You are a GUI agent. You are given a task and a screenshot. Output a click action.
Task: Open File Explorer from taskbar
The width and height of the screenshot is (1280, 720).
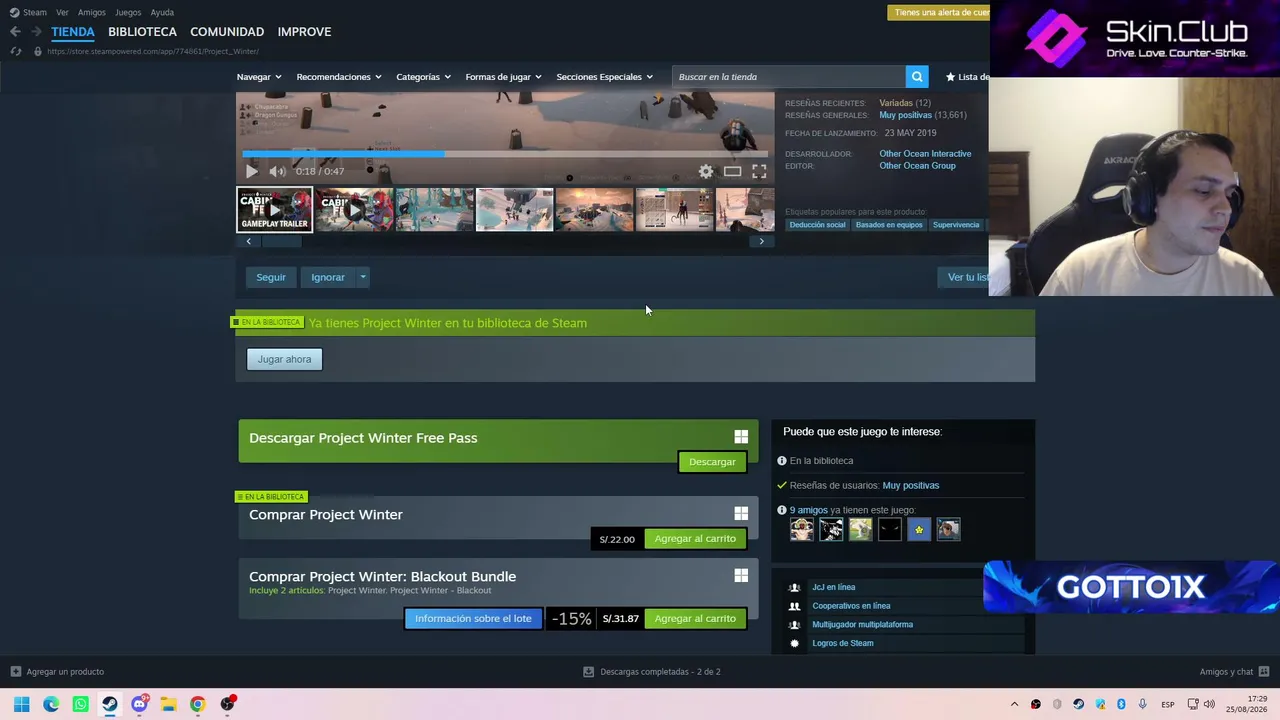[168, 704]
